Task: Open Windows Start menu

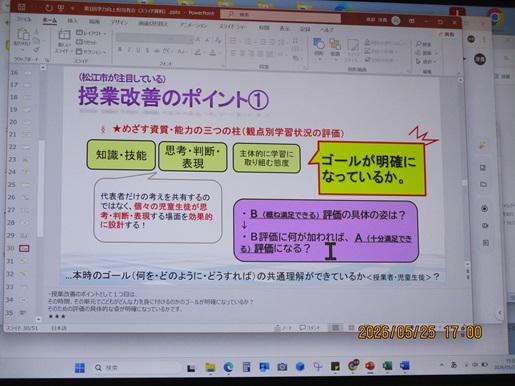Action: tap(80, 368)
